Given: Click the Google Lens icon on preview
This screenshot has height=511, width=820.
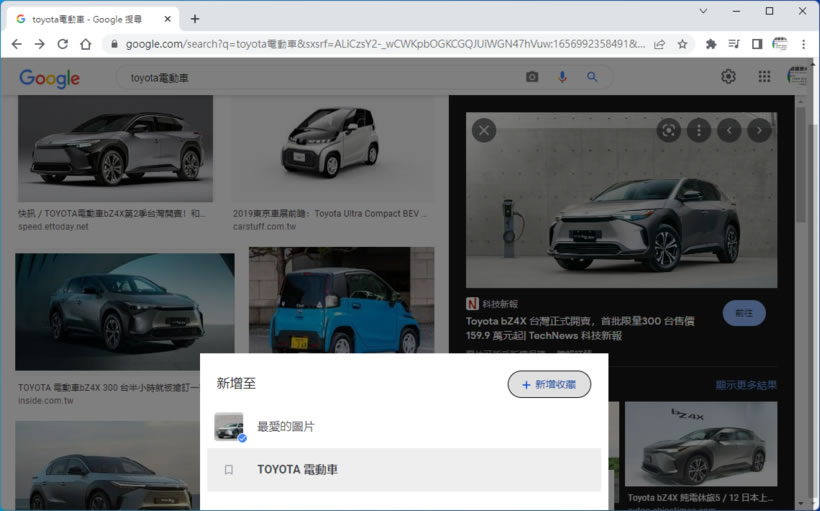Looking at the screenshot, I should [668, 130].
